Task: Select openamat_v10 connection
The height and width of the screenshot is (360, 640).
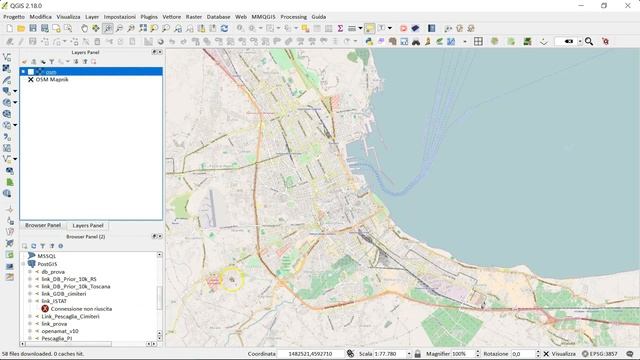Action: click(60, 331)
